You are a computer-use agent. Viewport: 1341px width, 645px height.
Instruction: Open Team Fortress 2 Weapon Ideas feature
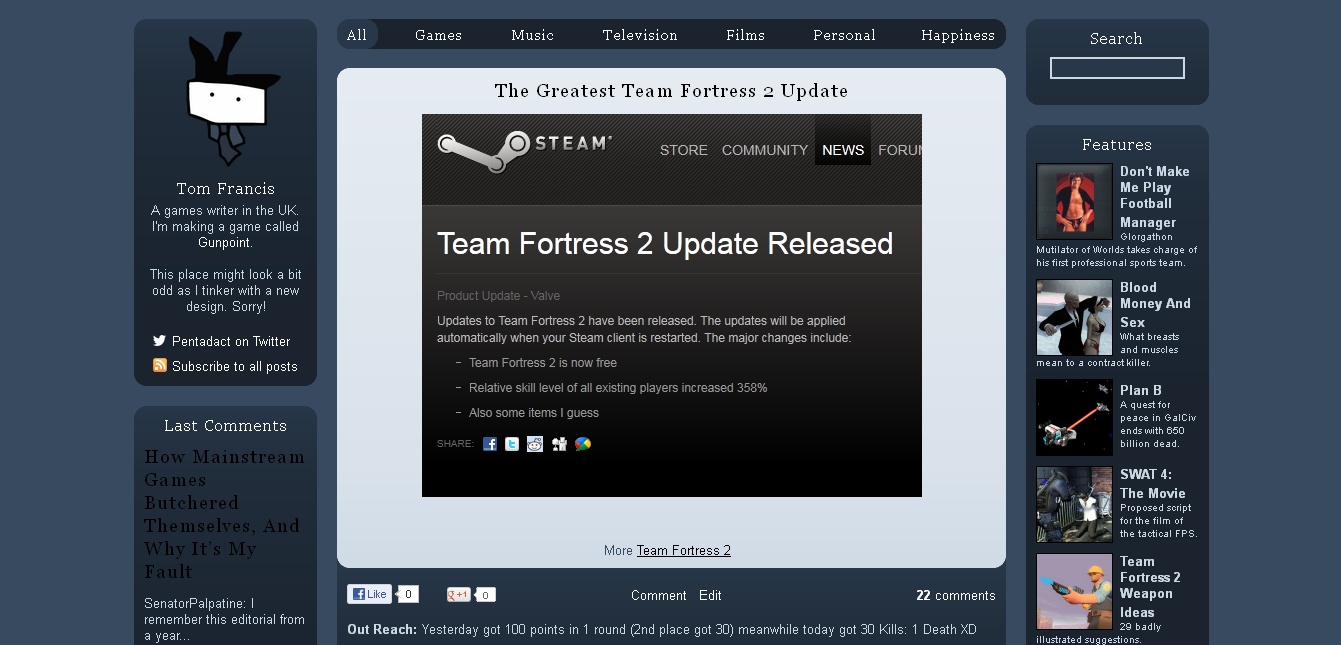(x=1150, y=586)
